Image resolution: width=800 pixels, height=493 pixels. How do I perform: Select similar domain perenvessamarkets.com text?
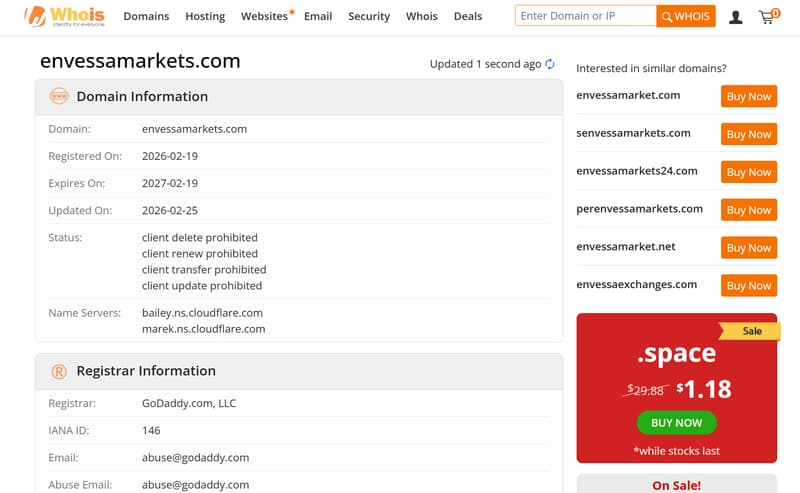coord(639,209)
